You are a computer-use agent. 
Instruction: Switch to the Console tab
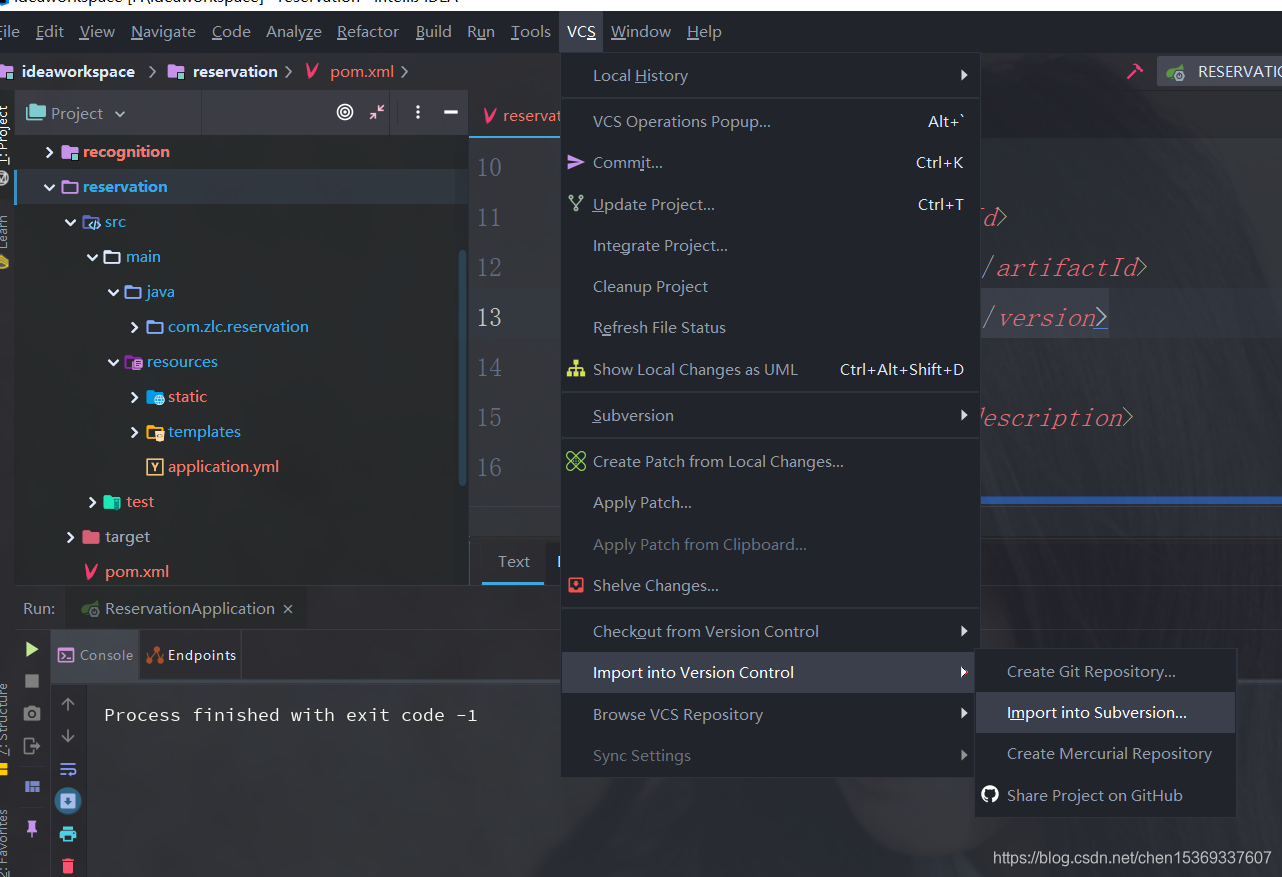coord(95,656)
